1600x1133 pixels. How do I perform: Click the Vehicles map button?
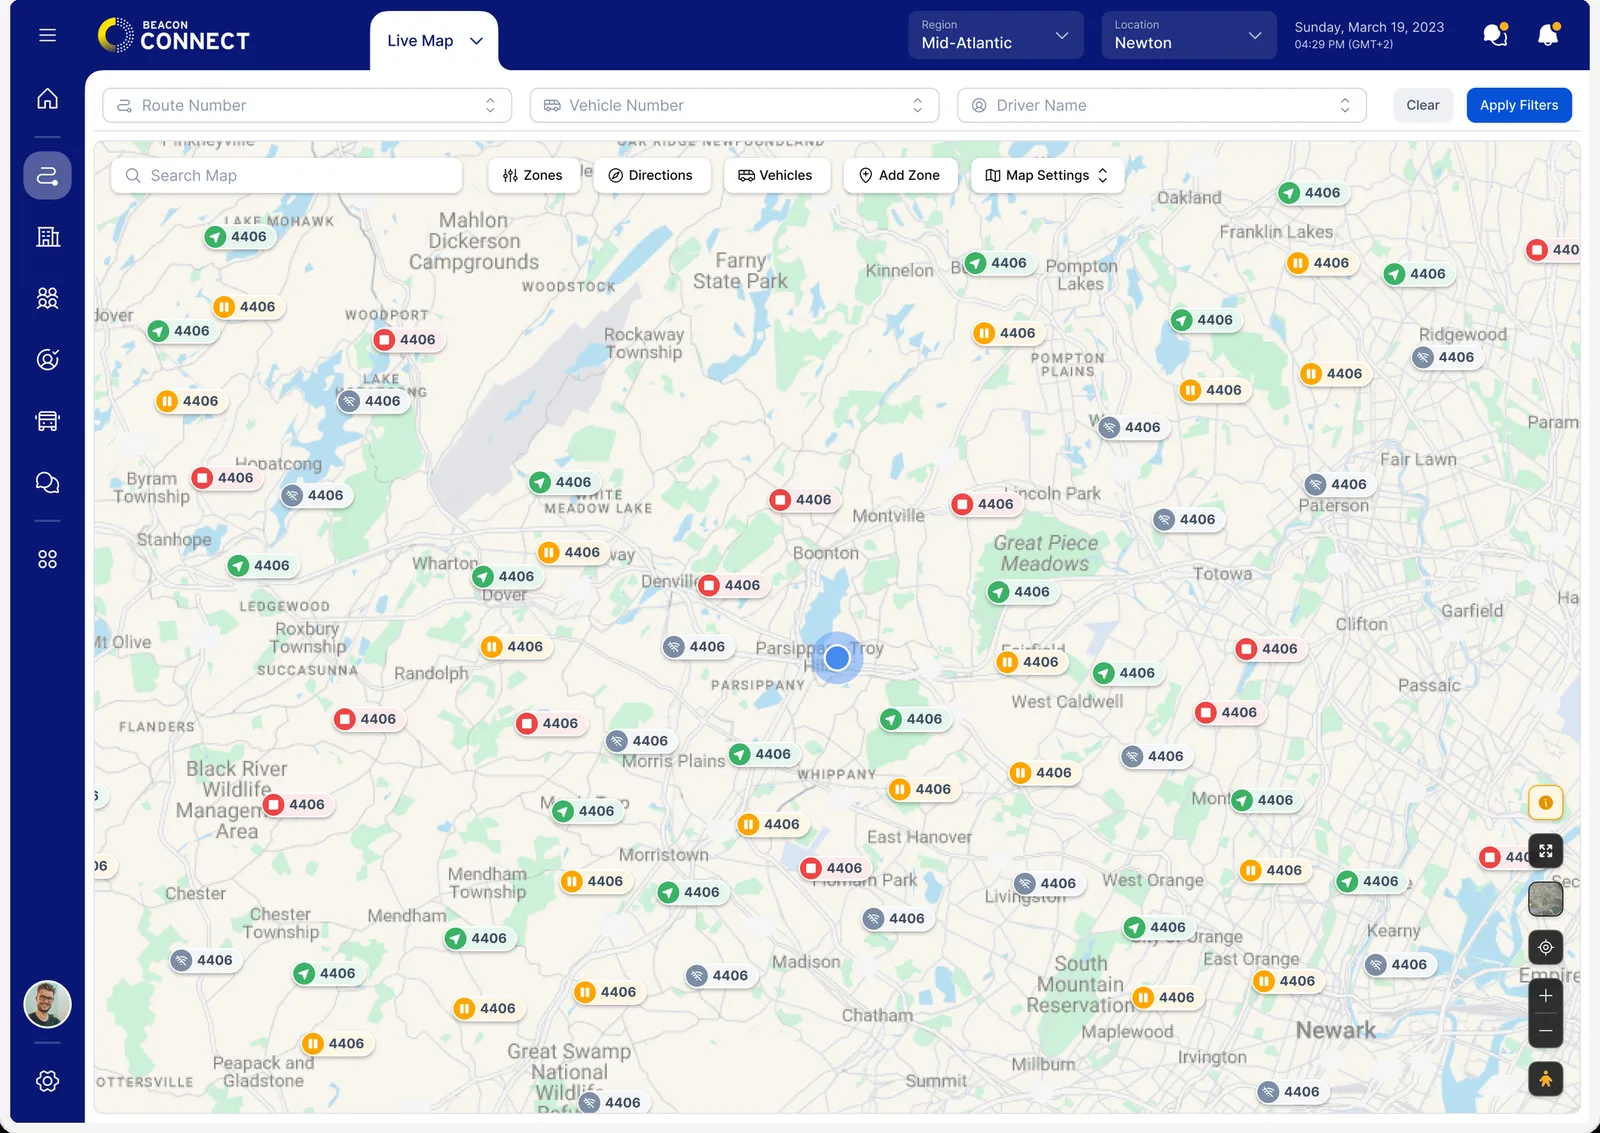(x=776, y=175)
